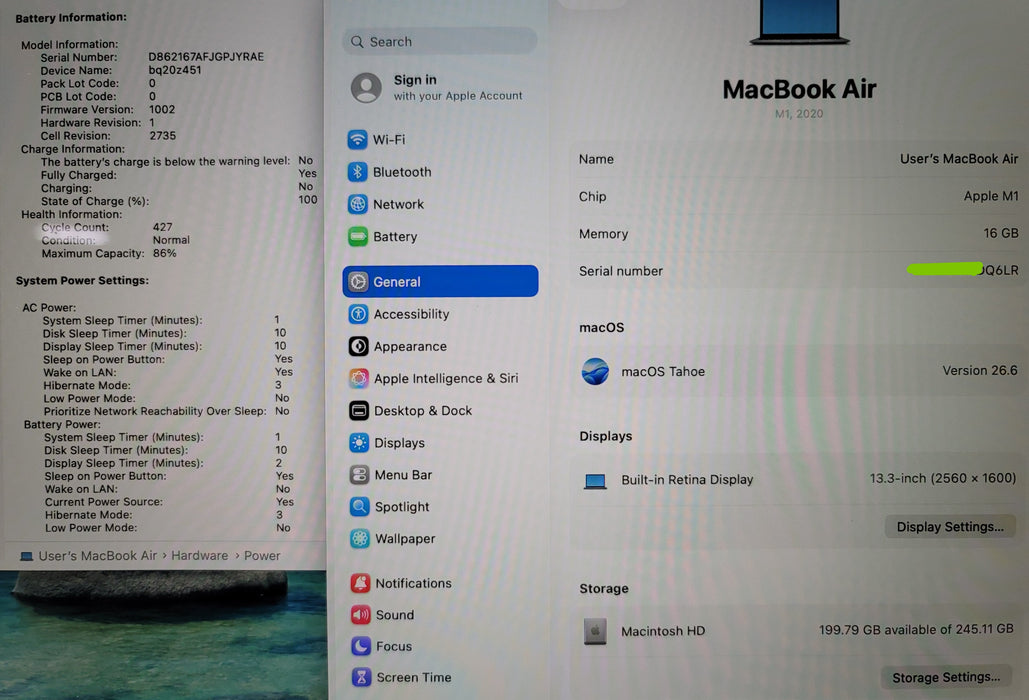
Task: Click the Chip value Apple M1
Action: coord(991,196)
